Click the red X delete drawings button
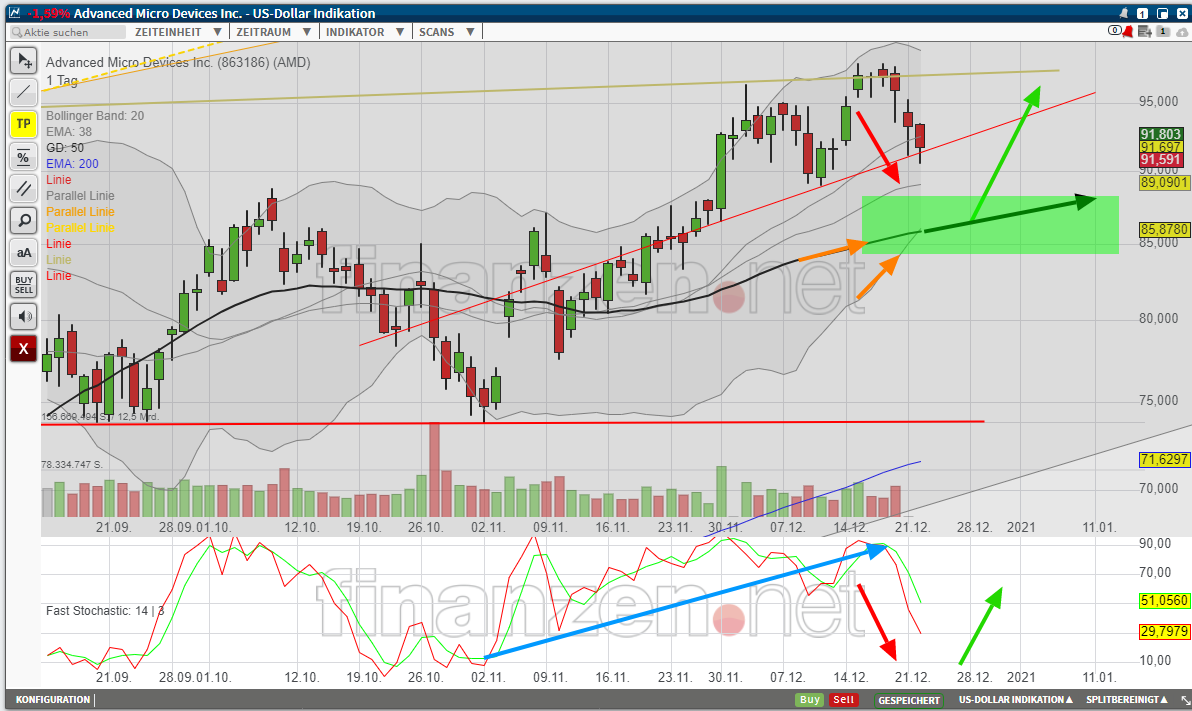Image resolution: width=1192 pixels, height=711 pixels. (24, 348)
